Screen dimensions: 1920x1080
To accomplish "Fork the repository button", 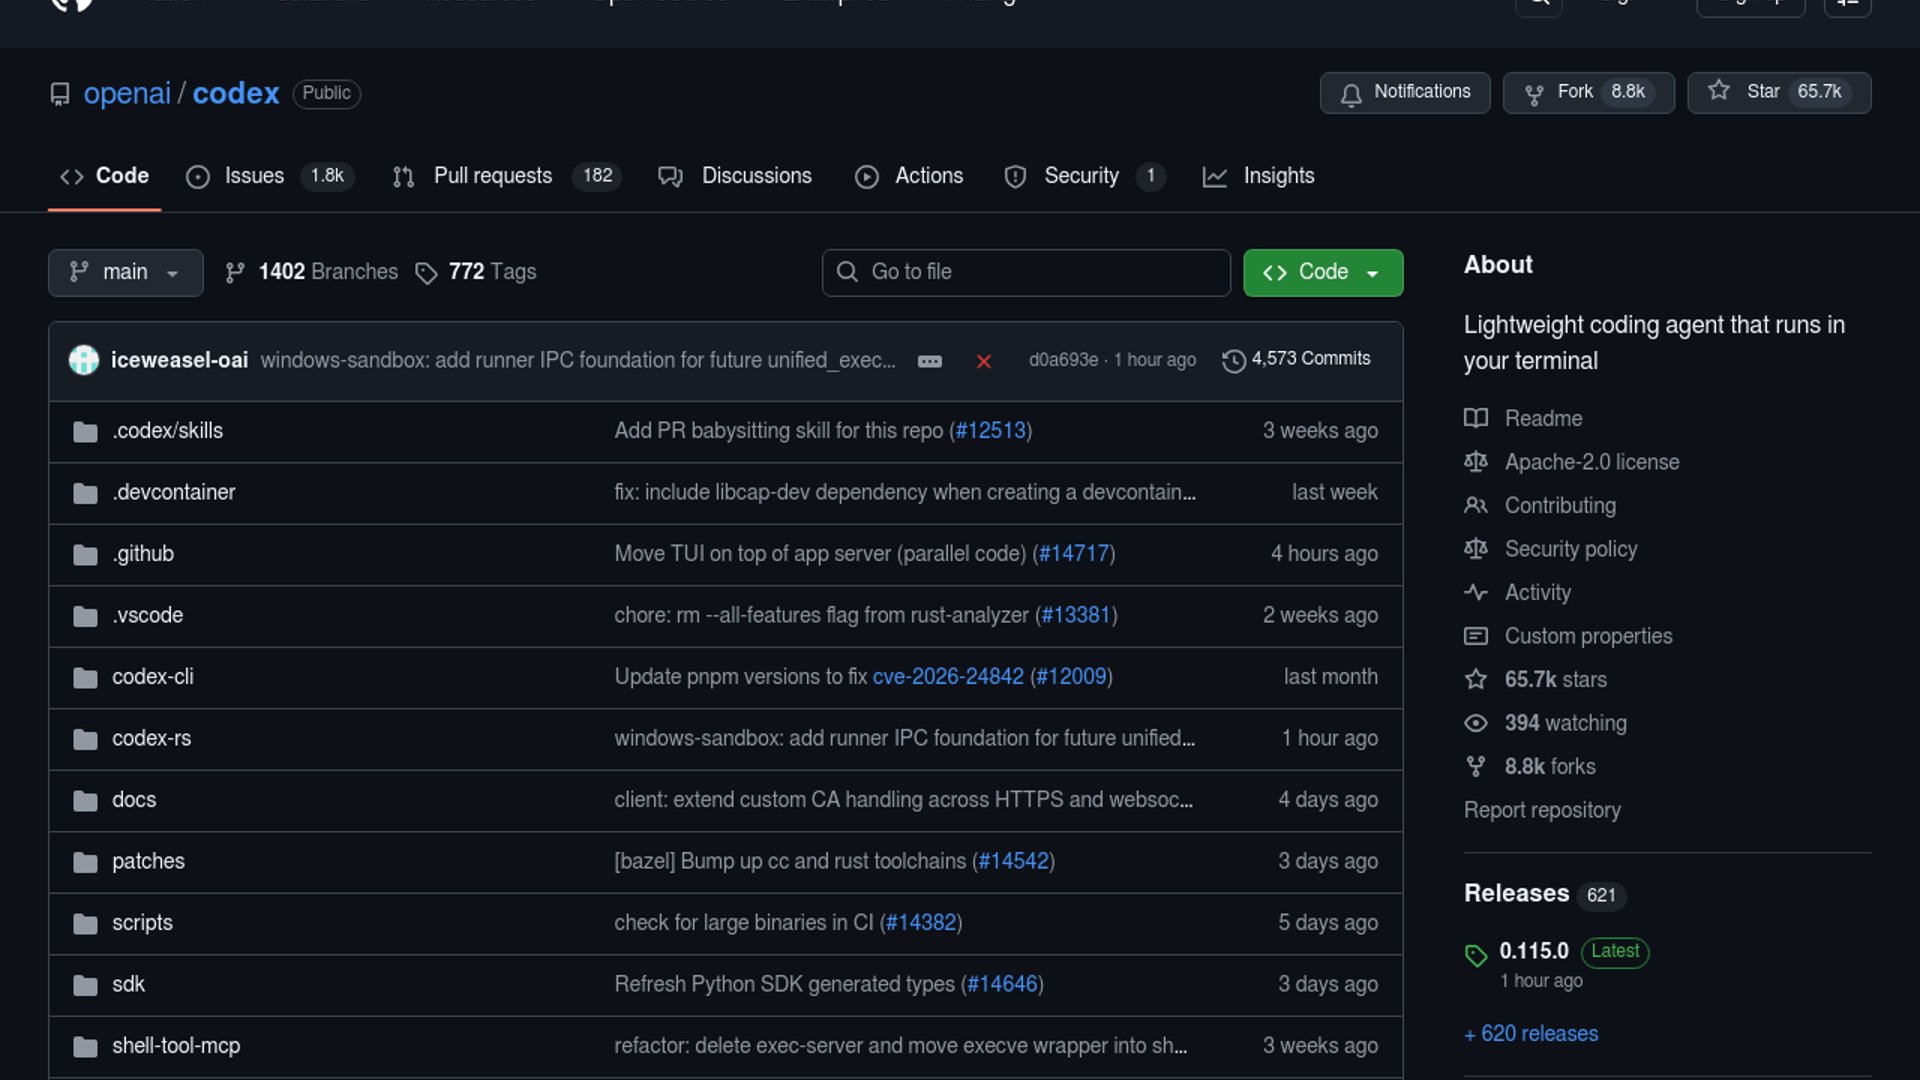I will (x=1574, y=92).
